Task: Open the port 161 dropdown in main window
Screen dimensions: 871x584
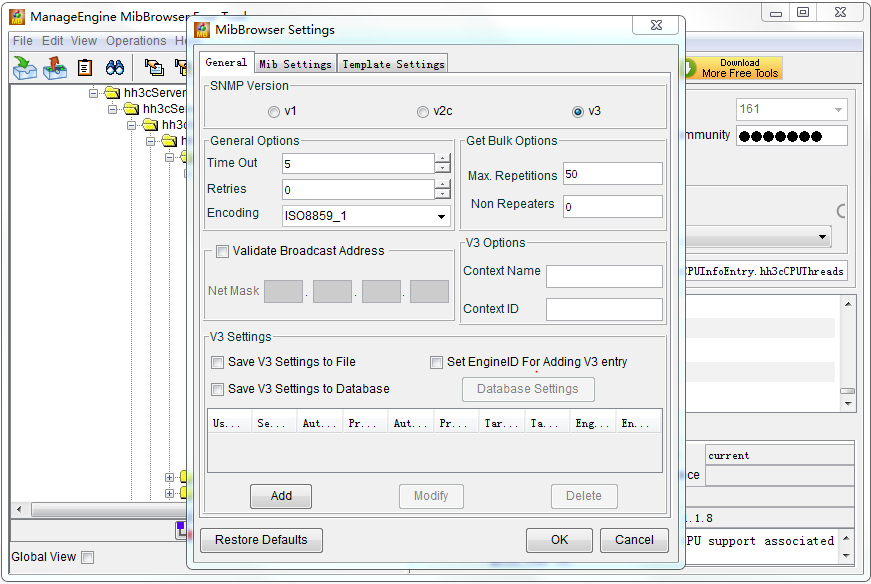Action: (838, 110)
